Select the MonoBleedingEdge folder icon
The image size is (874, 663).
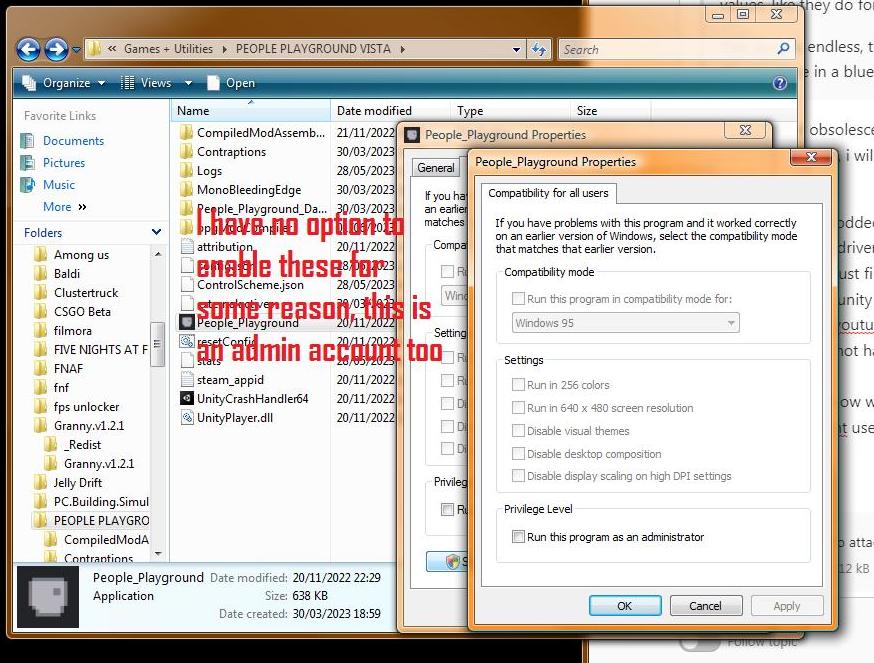[x=186, y=190]
